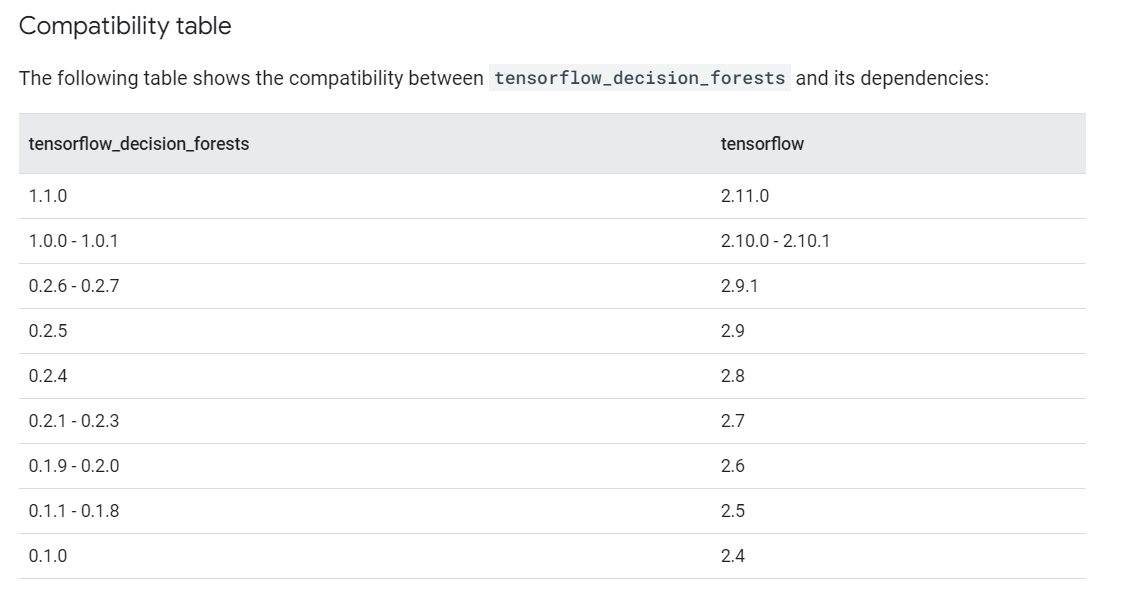Screen dimensions: 1132x599
Task: Click the tensorflow_decision_forests column header
Action: [x=139, y=144]
